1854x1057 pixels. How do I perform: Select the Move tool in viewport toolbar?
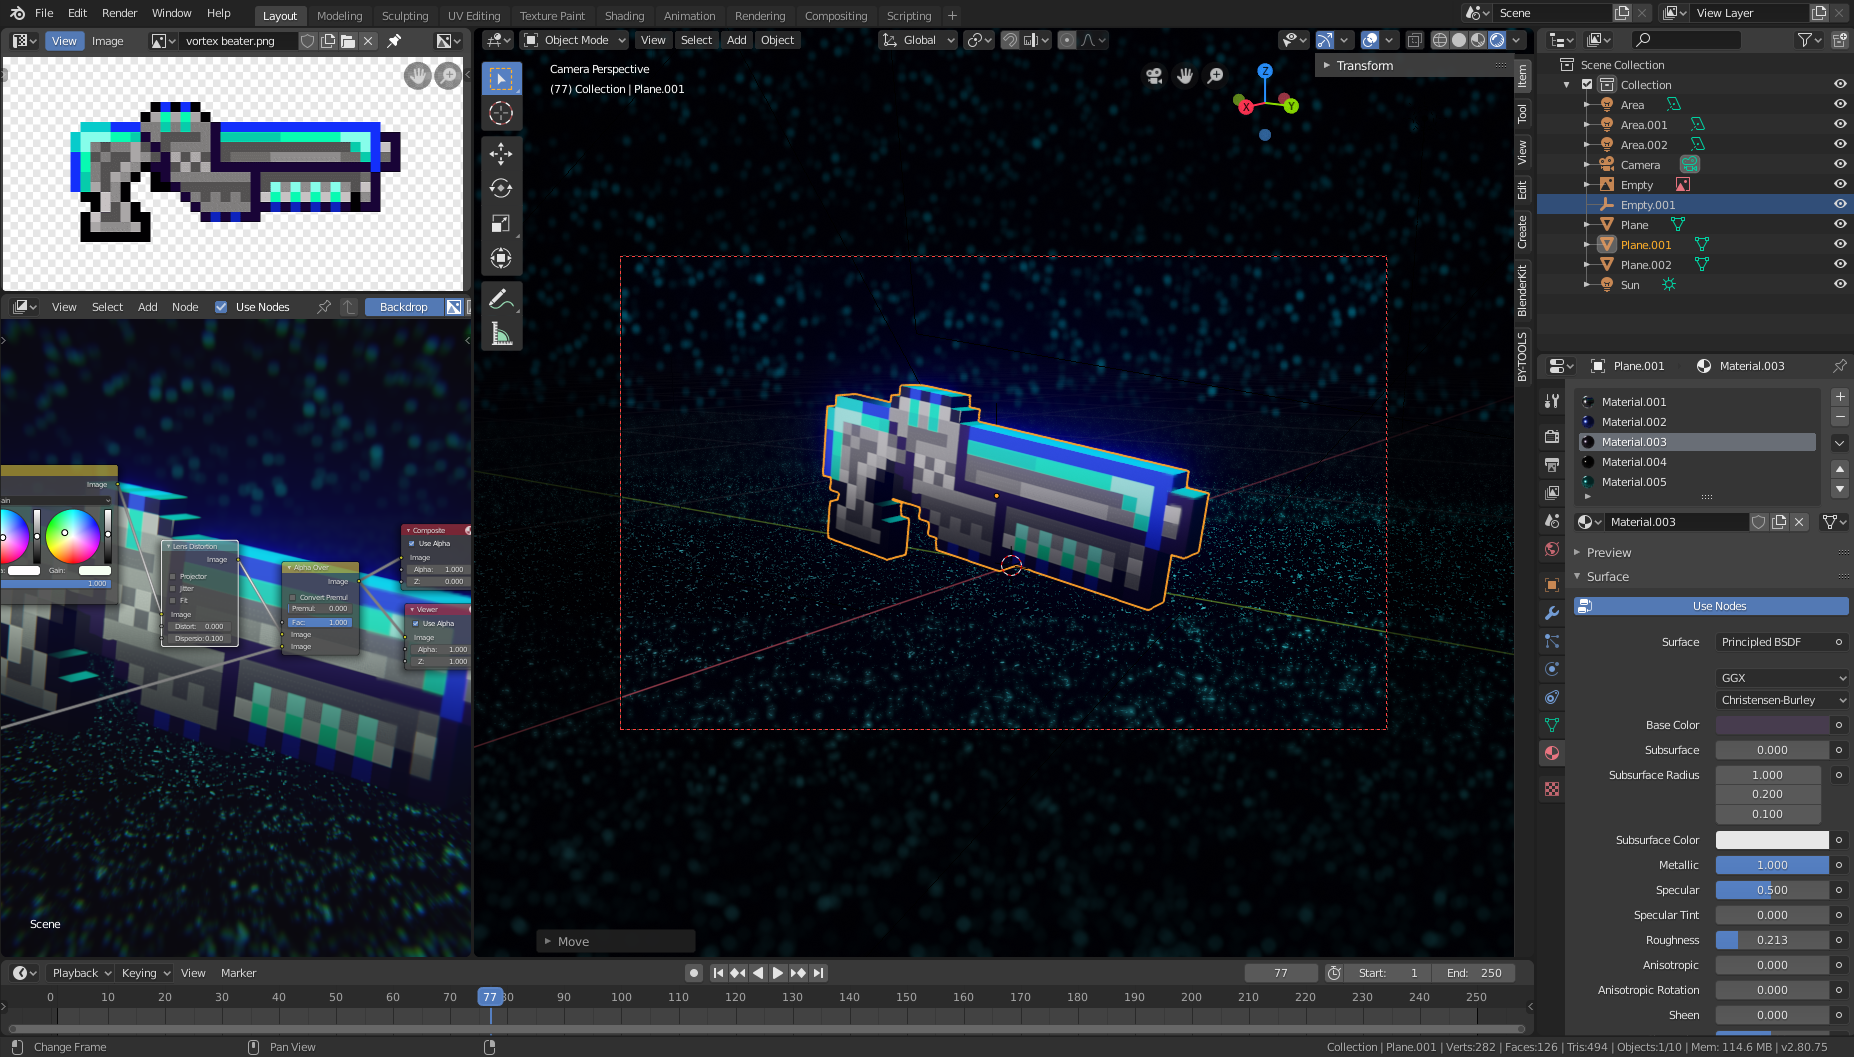coord(501,153)
